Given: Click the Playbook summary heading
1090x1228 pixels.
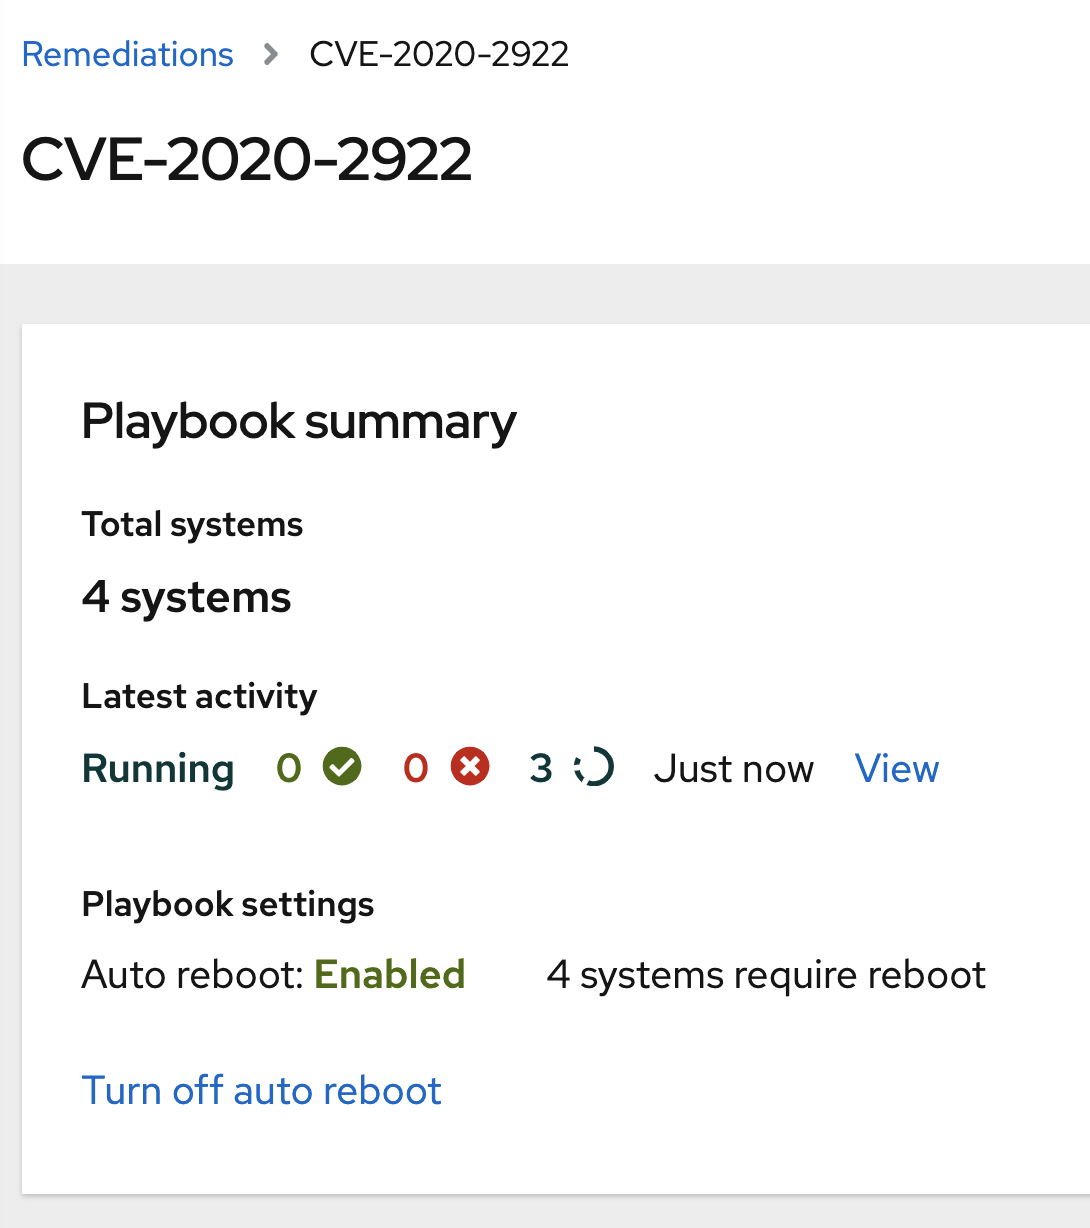Looking at the screenshot, I should click(x=298, y=421).
